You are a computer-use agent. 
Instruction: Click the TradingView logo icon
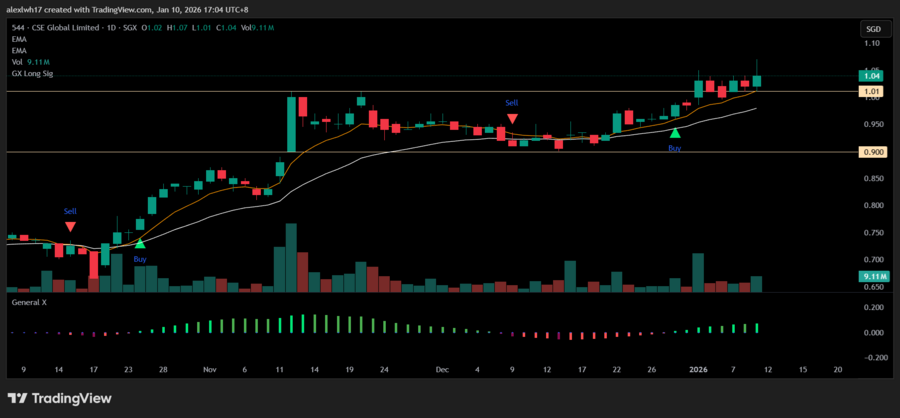tap(23, 400)
